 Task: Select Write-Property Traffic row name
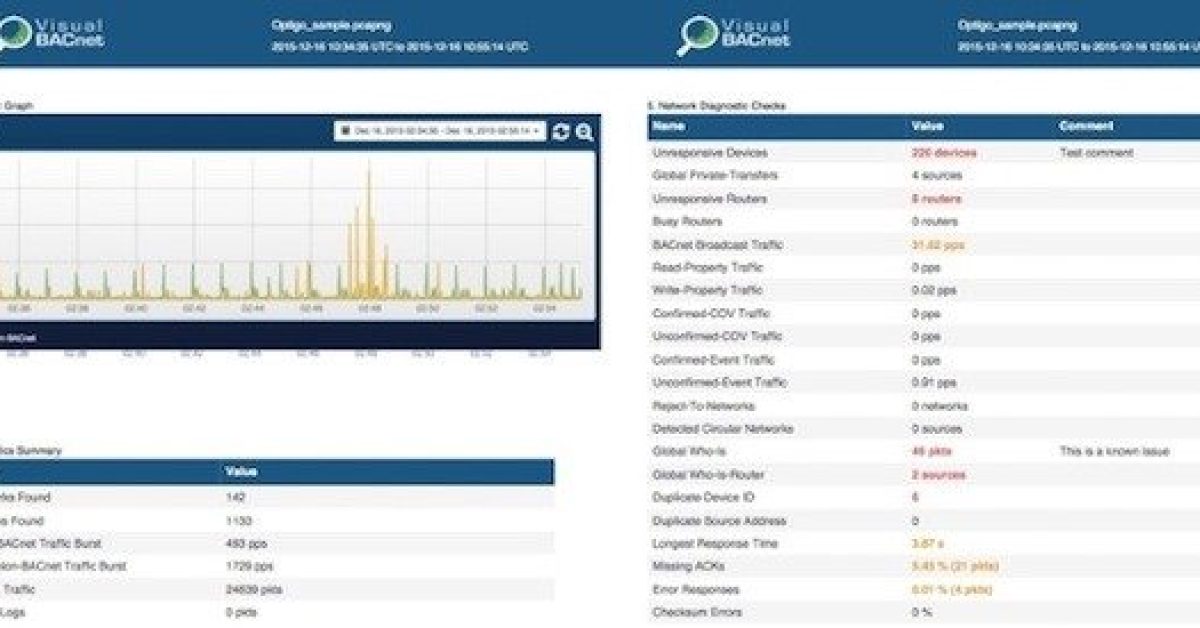[707, 291]
